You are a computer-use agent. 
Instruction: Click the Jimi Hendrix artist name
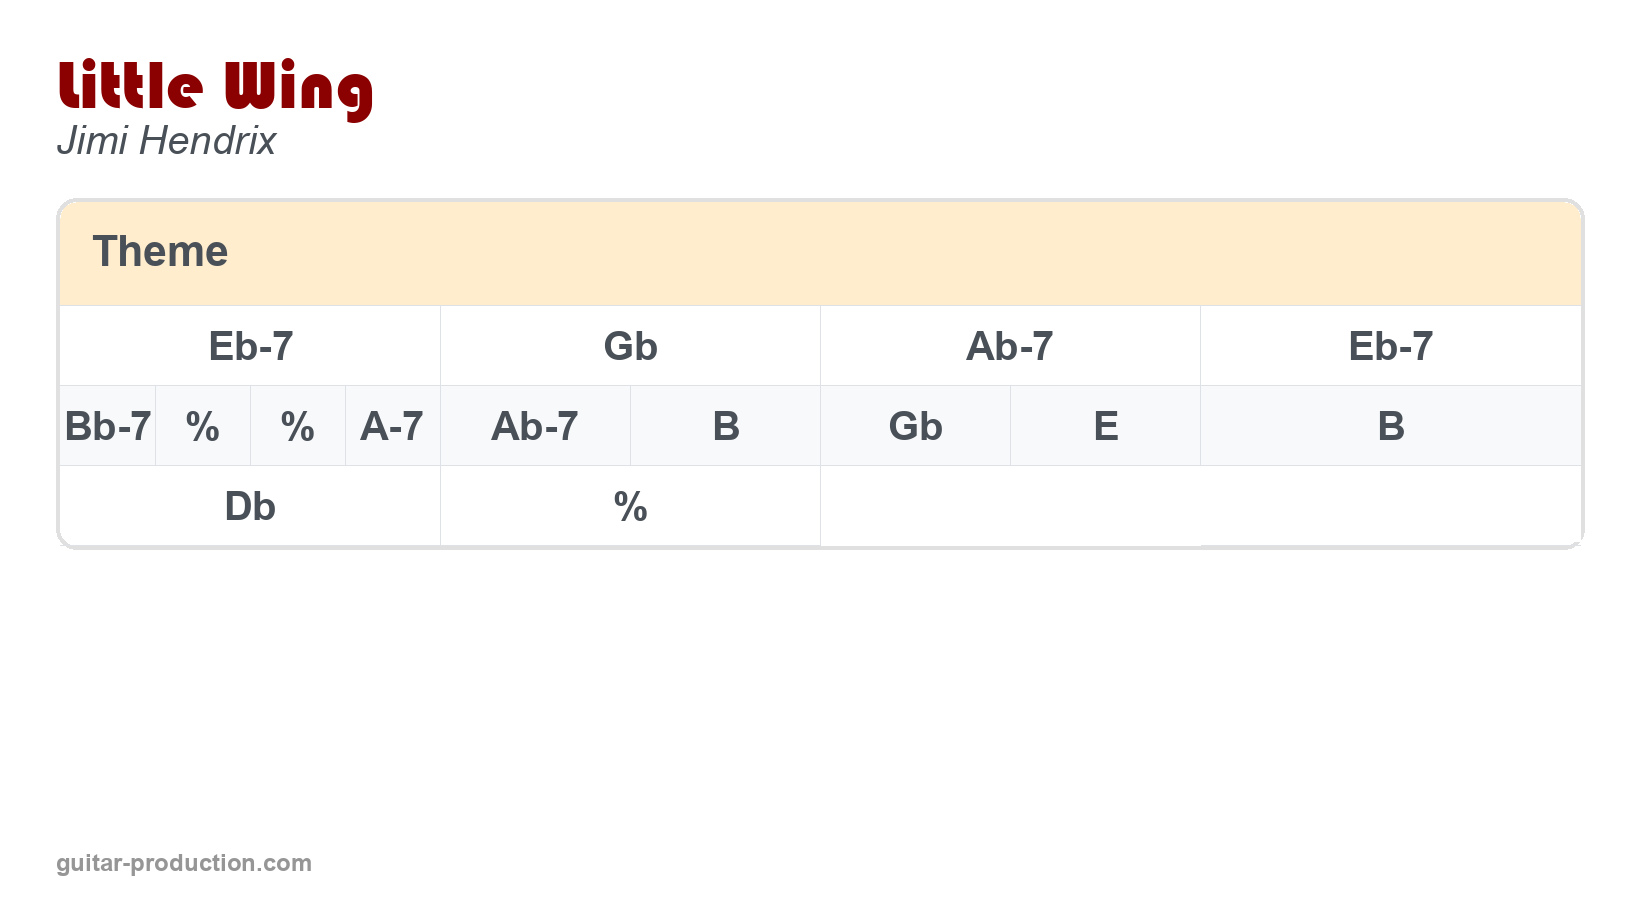166,141
